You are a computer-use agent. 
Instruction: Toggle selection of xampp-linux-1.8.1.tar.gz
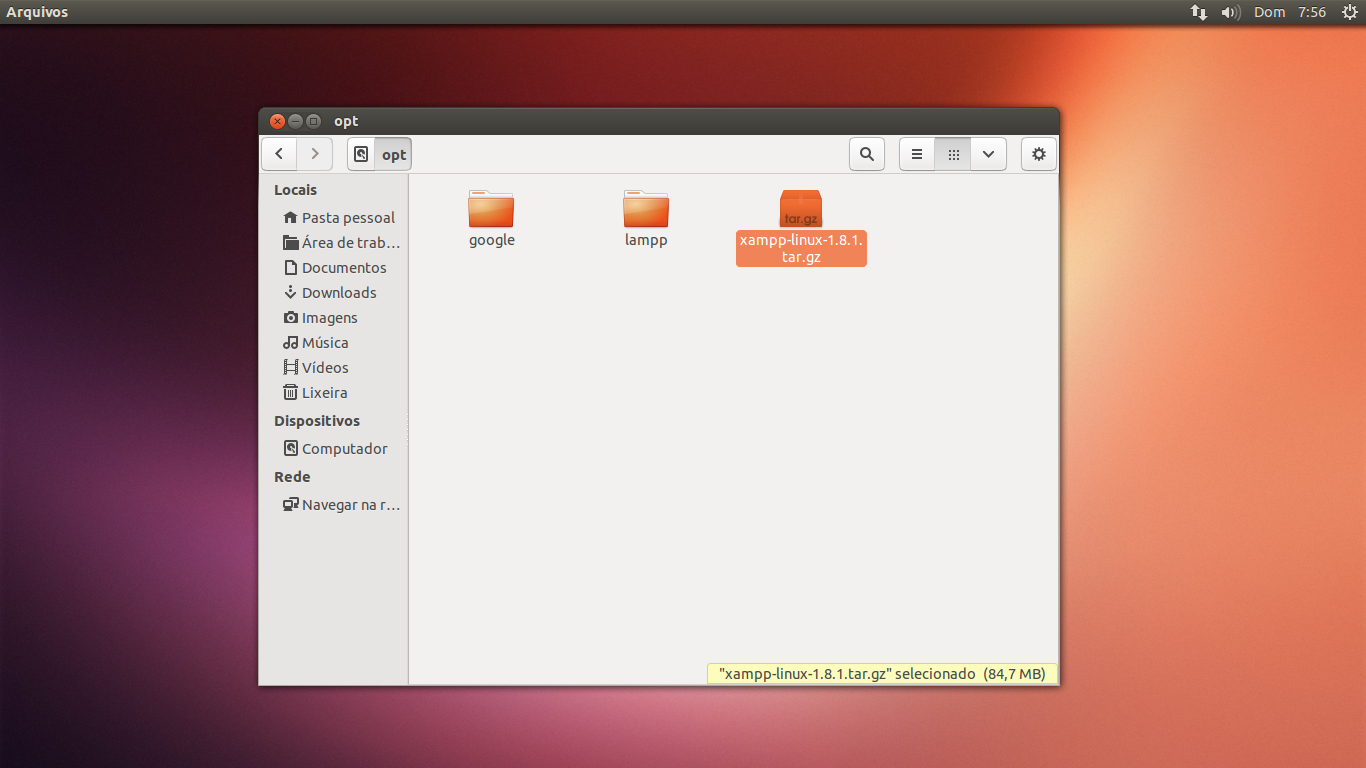(x=800, y=208)
